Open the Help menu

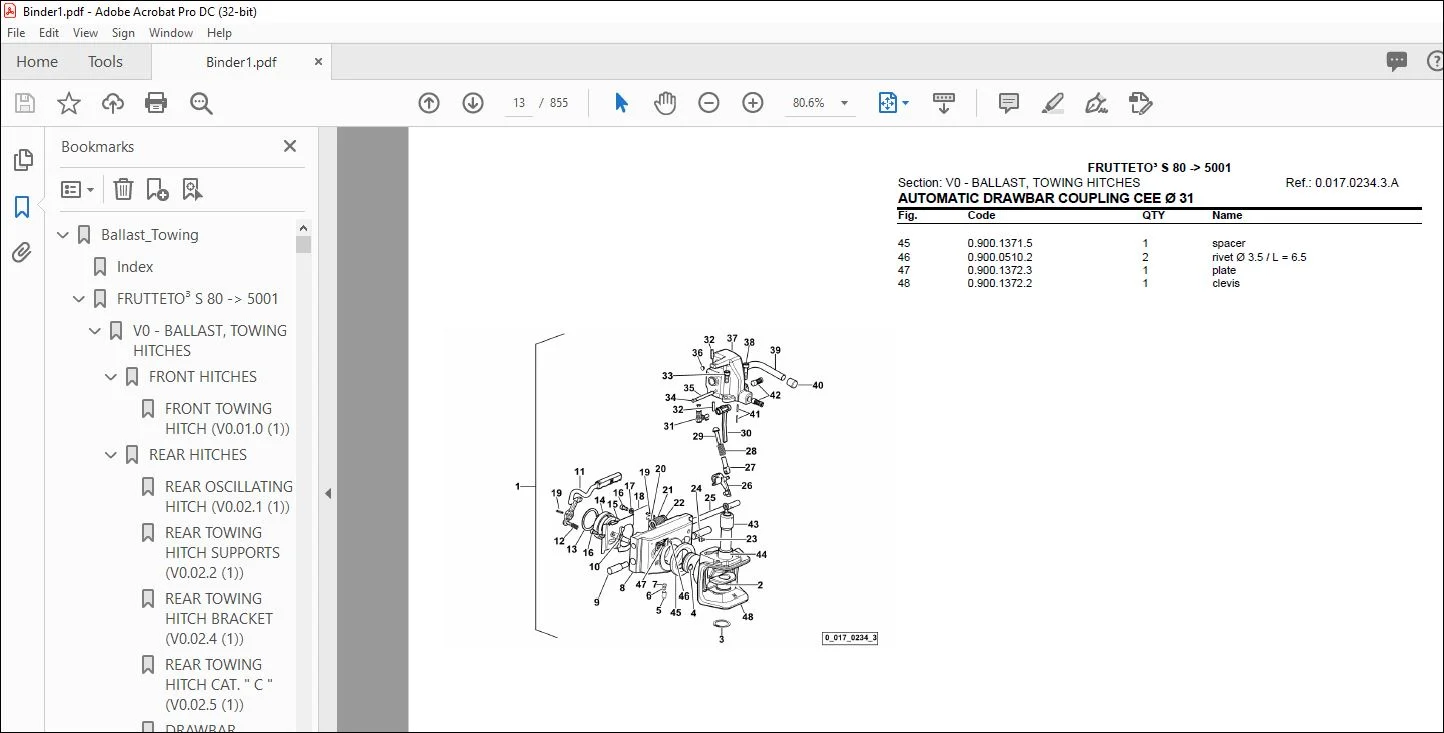[219, 33]
